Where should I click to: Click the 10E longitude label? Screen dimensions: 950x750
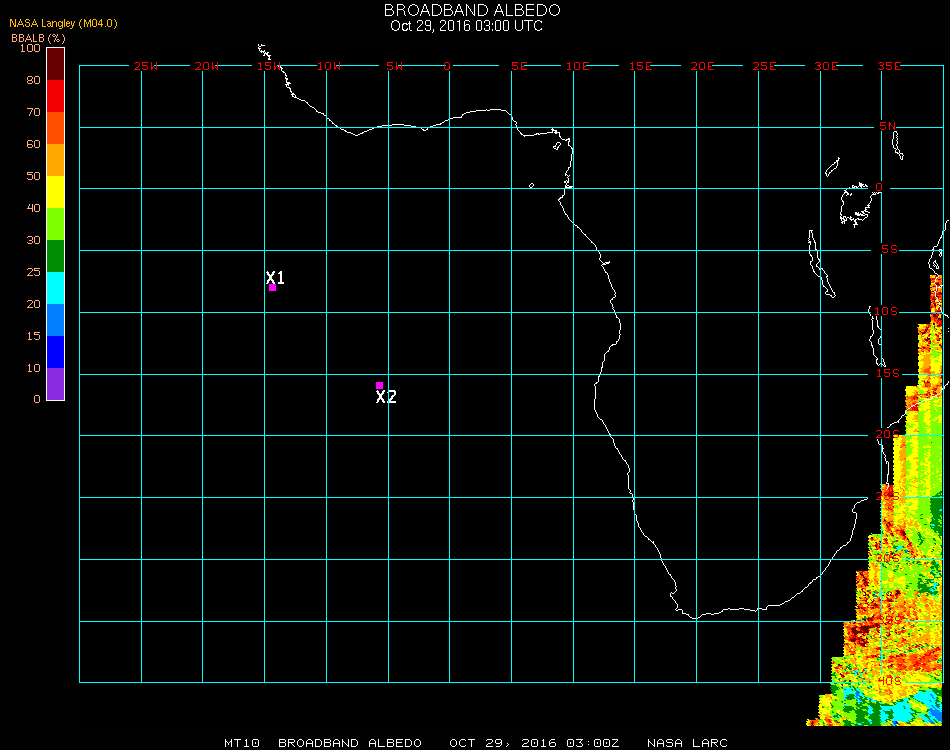point(577,66)
